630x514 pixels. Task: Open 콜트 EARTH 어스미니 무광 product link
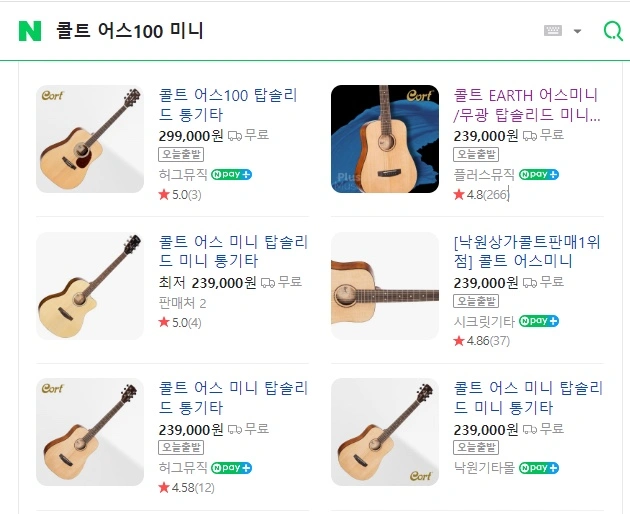click(x=525, y=105)
